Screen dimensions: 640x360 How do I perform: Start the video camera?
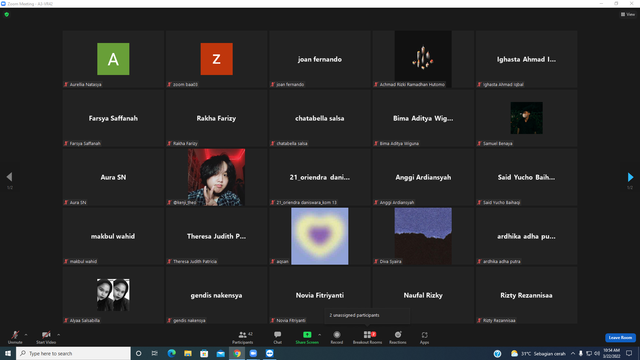(x=46, y=337)
